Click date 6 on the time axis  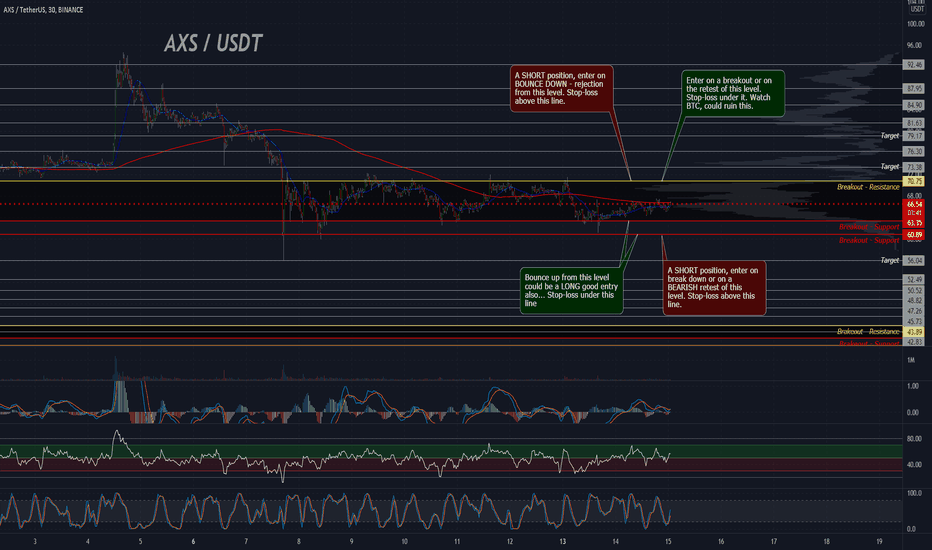point(193,542)
